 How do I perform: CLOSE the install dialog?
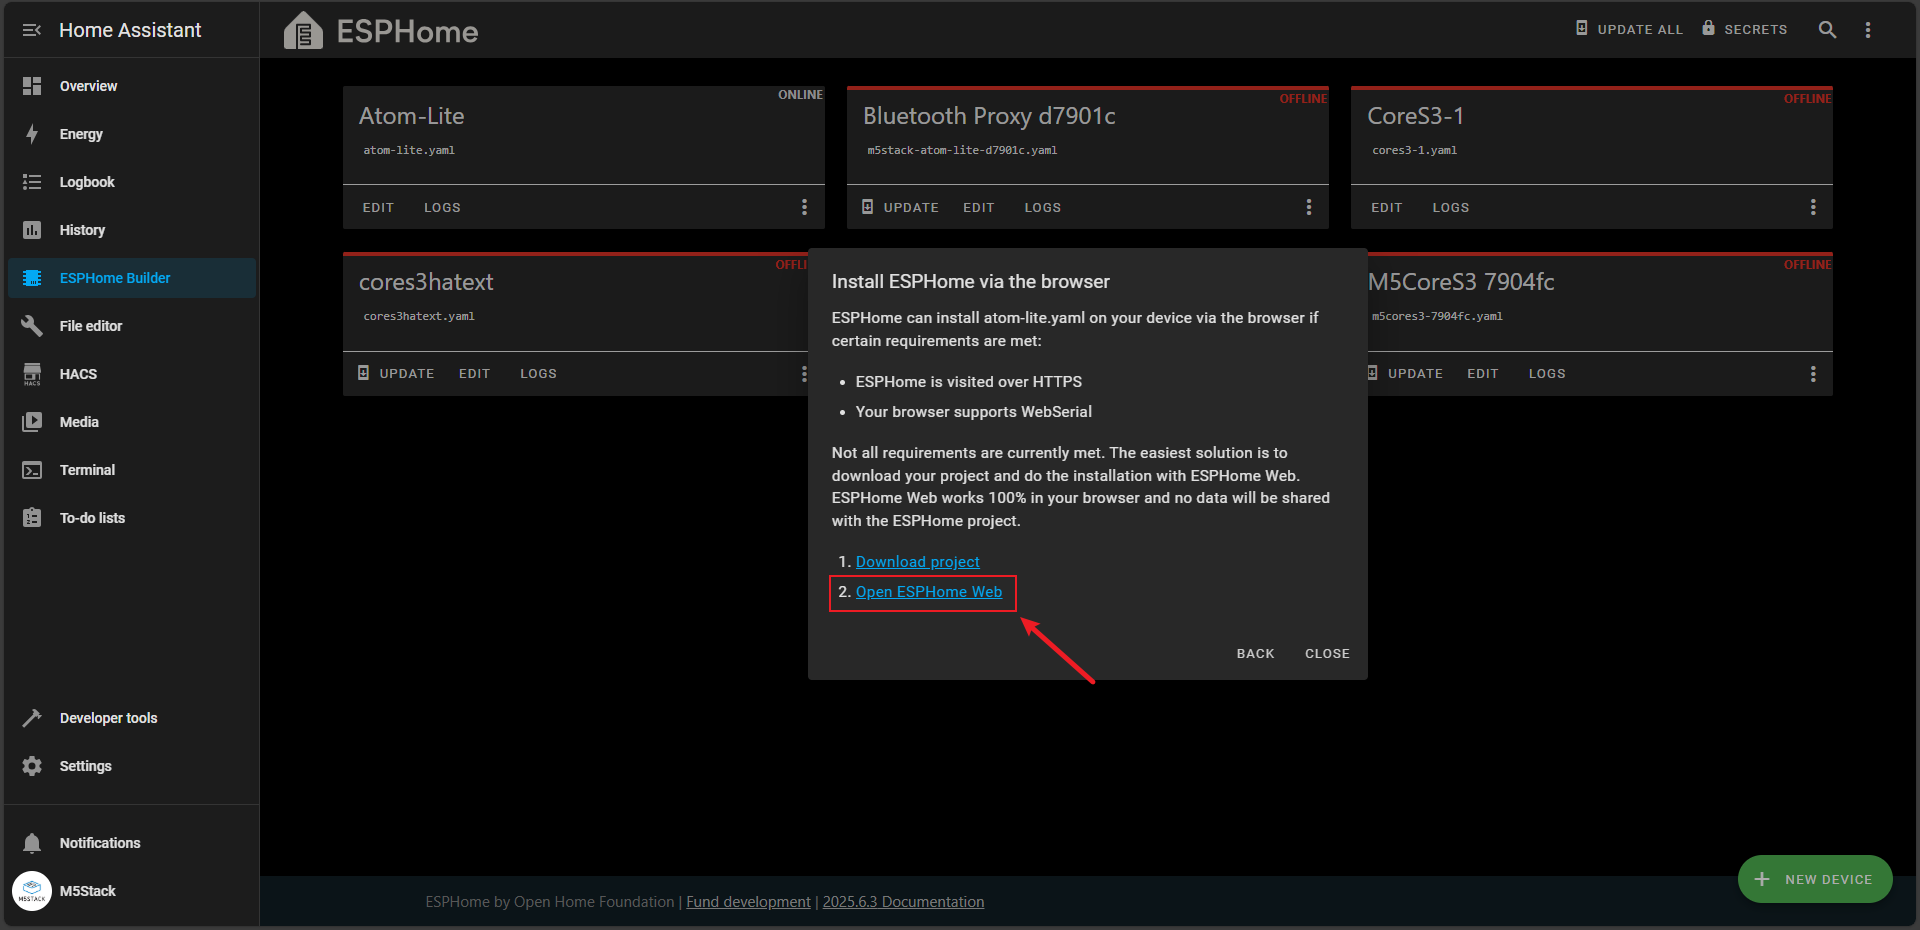[x=1327, y=654]
